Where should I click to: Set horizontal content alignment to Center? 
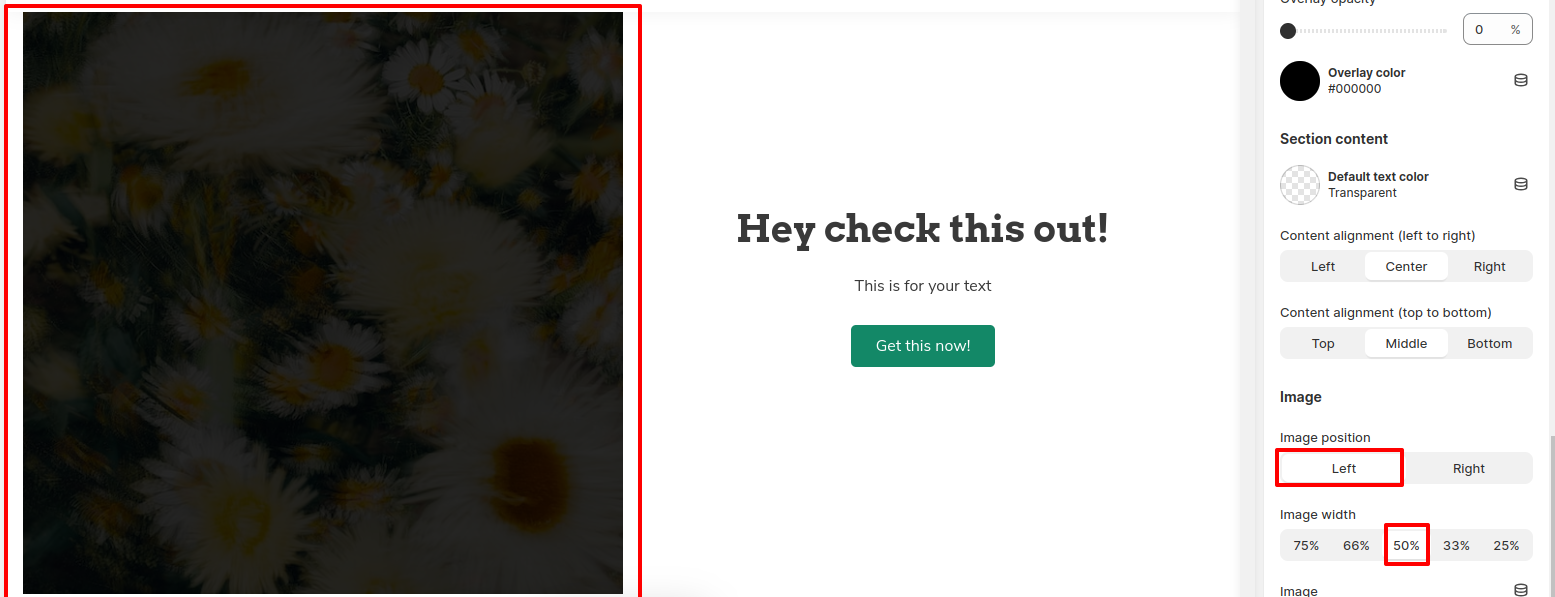point(1406,266)
